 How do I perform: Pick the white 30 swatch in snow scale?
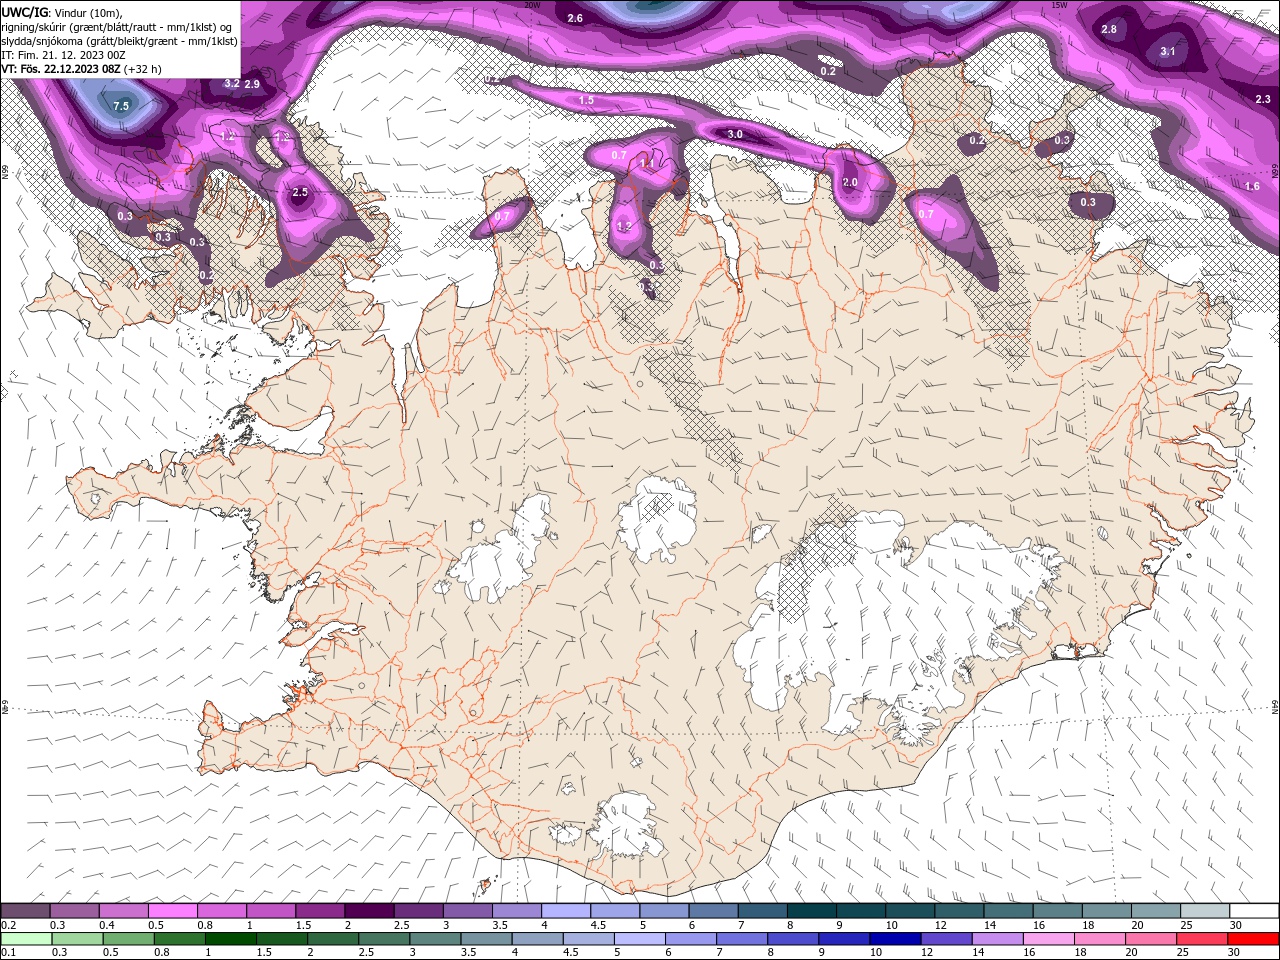coord(1254,910)
